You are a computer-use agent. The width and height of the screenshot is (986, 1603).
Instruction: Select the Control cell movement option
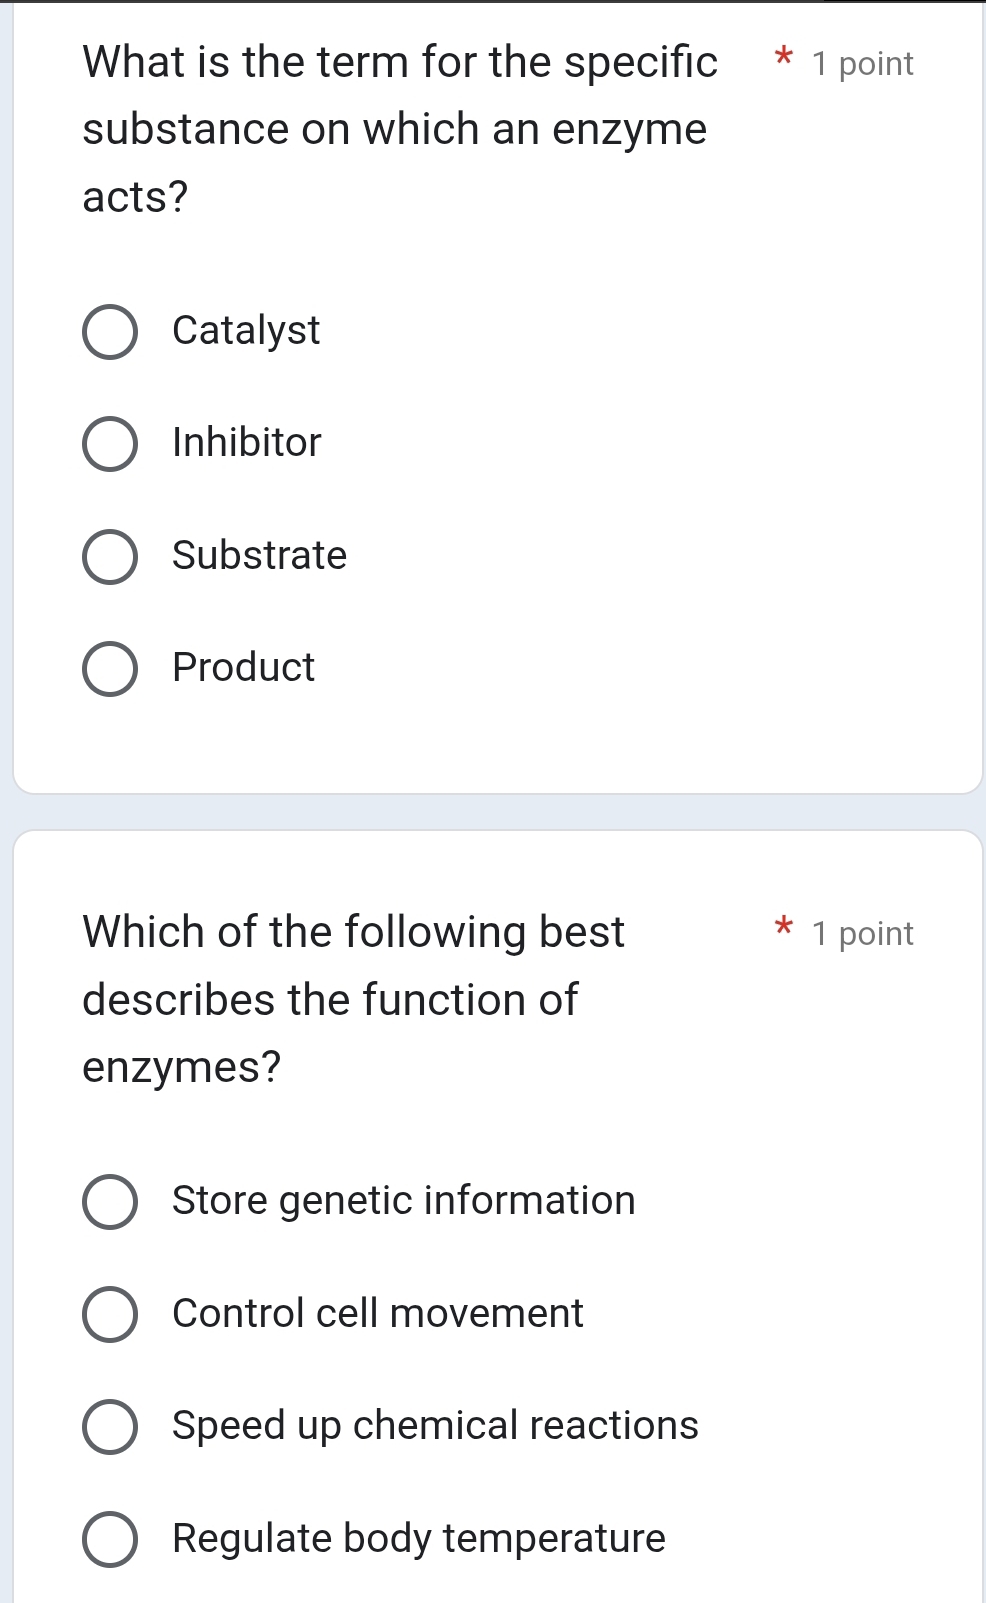pos(111,1315)
